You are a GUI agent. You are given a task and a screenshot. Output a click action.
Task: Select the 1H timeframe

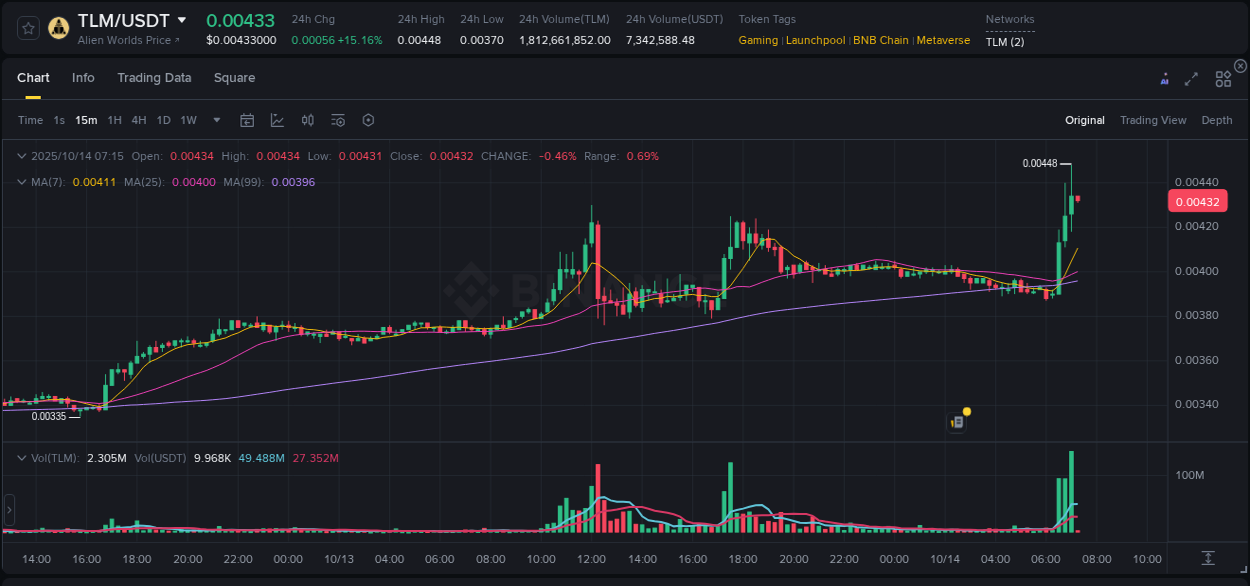point(114,120)
